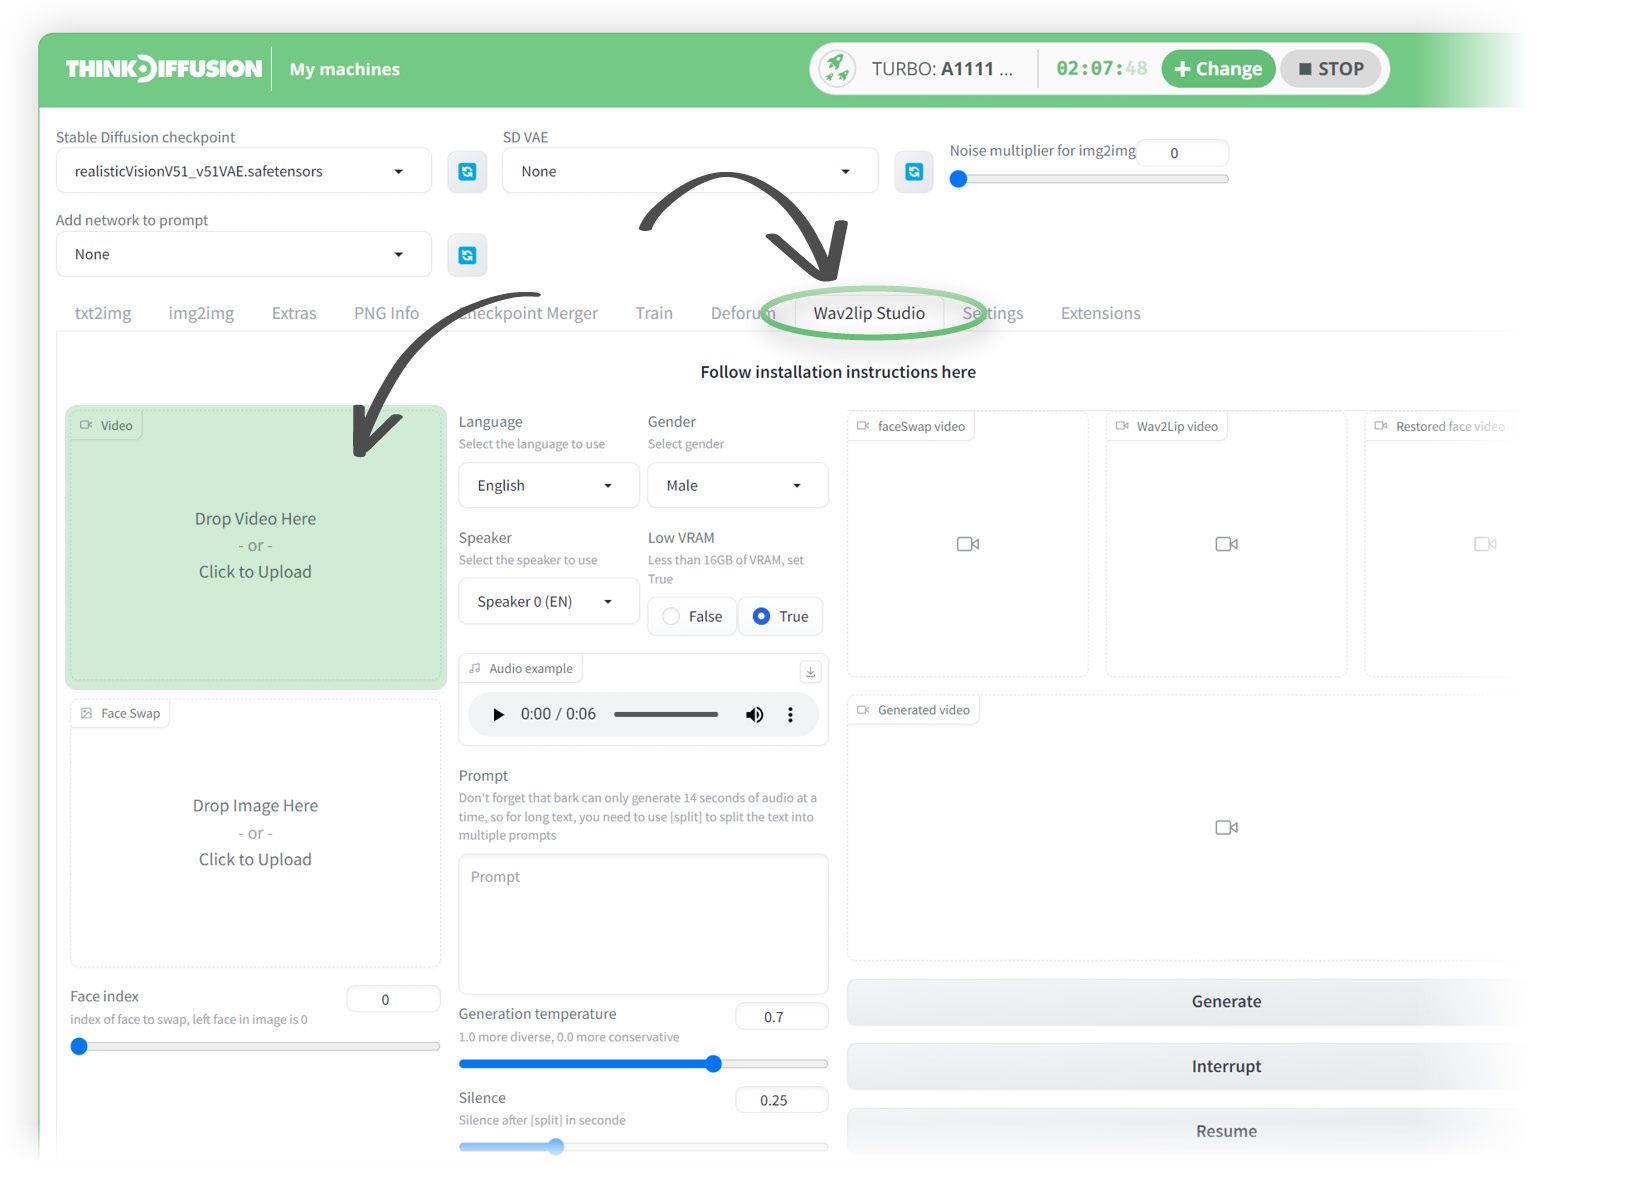Open the installation instructions link
Viewport: 1650px width, 1200px height.
[838, 372]
